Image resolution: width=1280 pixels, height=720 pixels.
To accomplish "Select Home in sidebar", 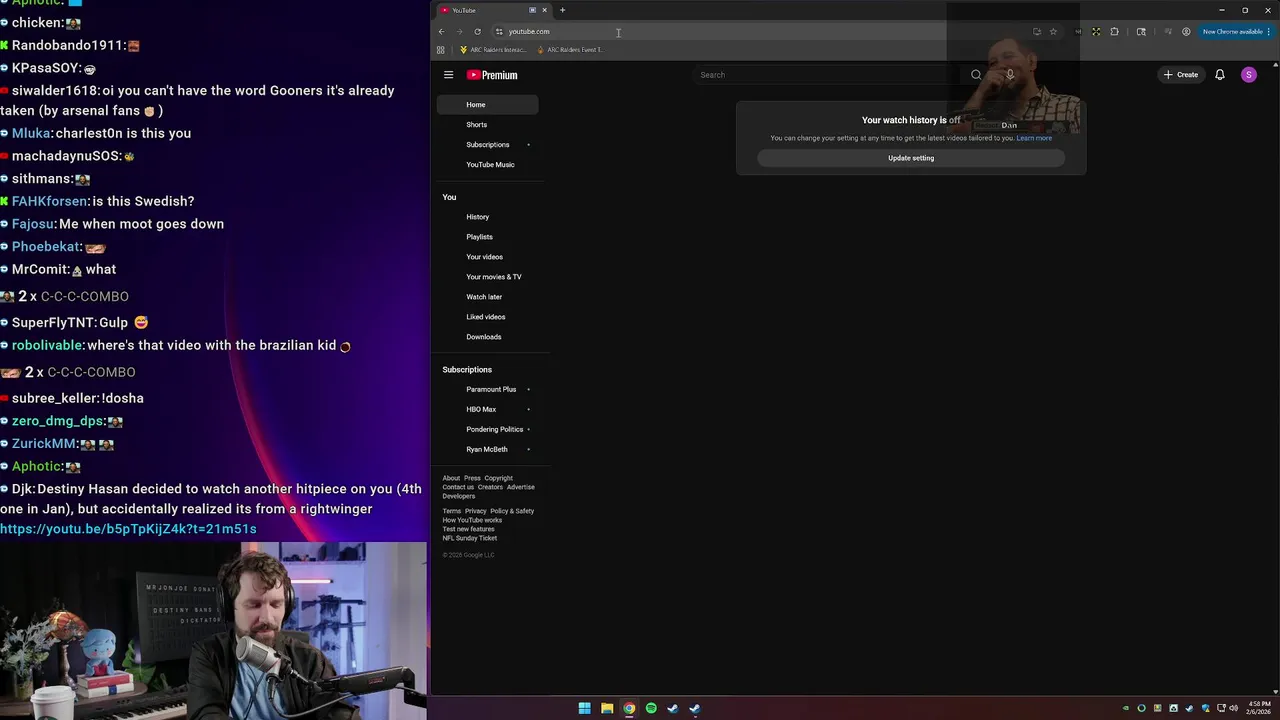I will (487, 104).
